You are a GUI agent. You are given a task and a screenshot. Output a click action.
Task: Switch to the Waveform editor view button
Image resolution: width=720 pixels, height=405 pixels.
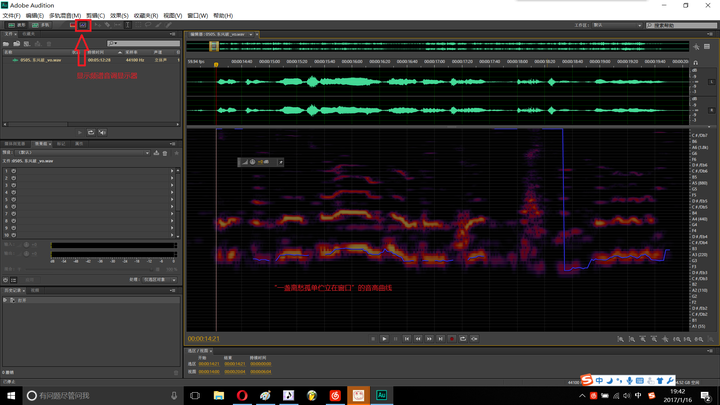(x=17, y=25)
